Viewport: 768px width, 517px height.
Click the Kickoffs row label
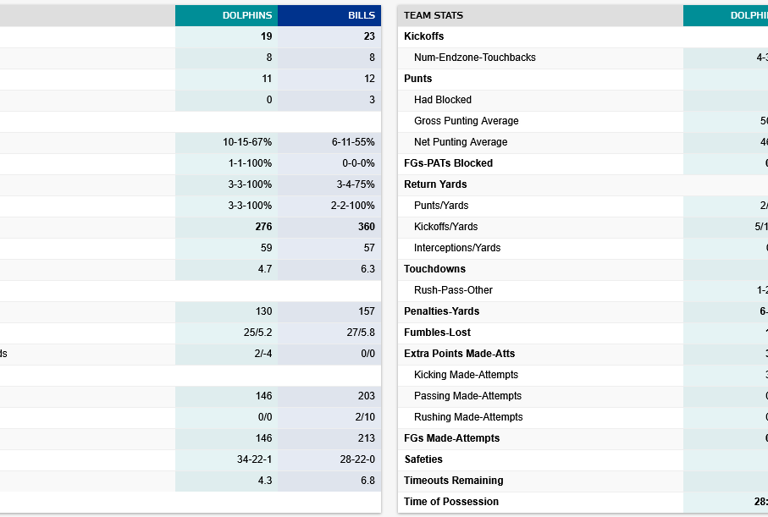pyautogui.click(x=424, y=36)
